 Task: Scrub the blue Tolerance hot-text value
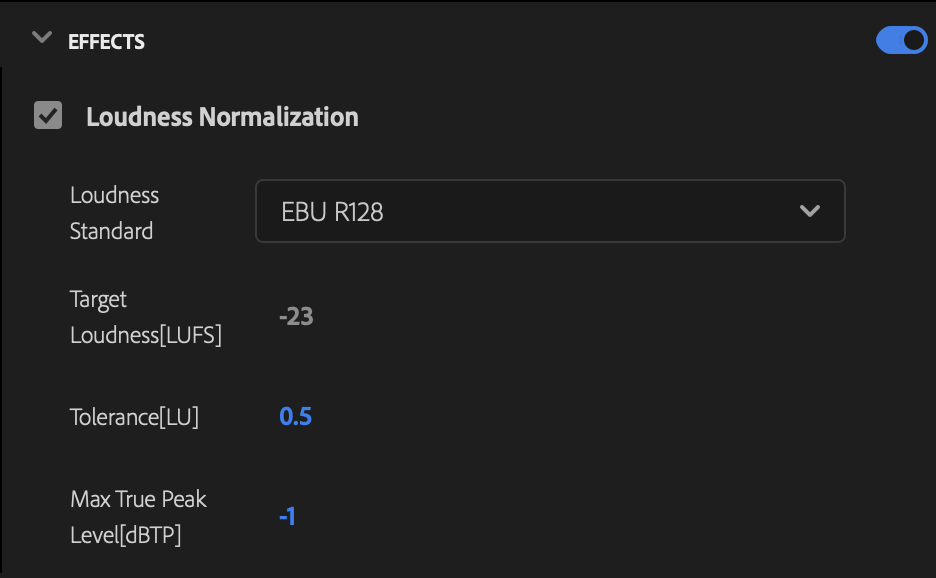tap(295, 416)
